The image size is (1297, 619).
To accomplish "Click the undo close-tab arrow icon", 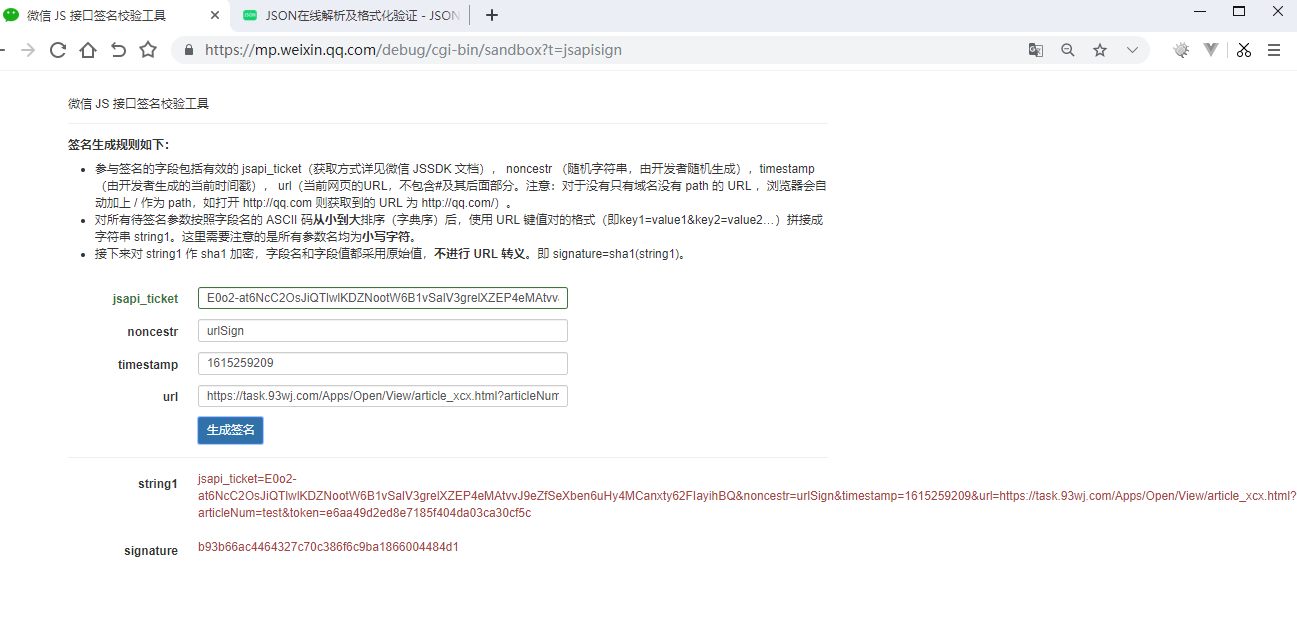I will 118,50.
